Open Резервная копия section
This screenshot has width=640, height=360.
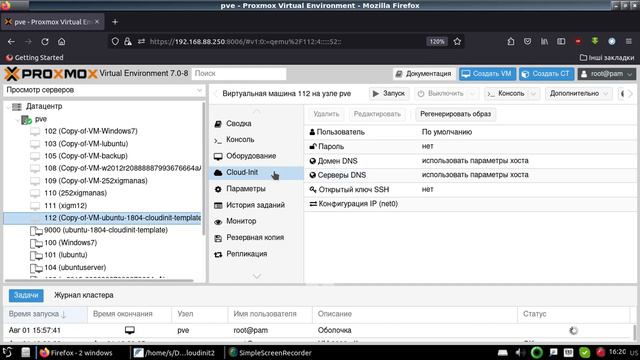tap(256, 238)
